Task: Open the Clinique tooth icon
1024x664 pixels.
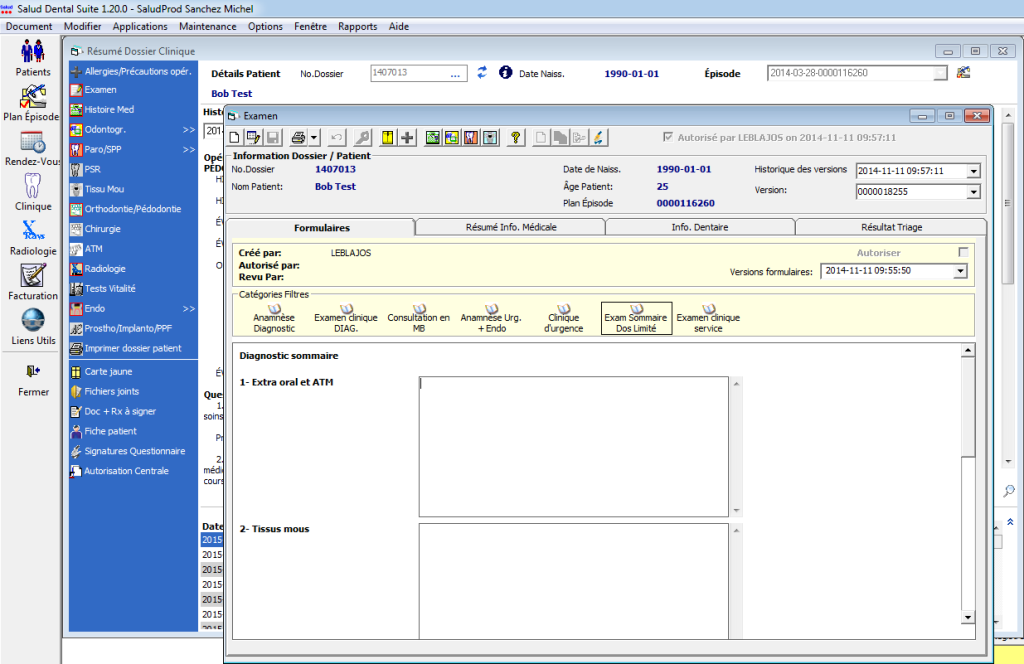Action: tap(33, 192)
